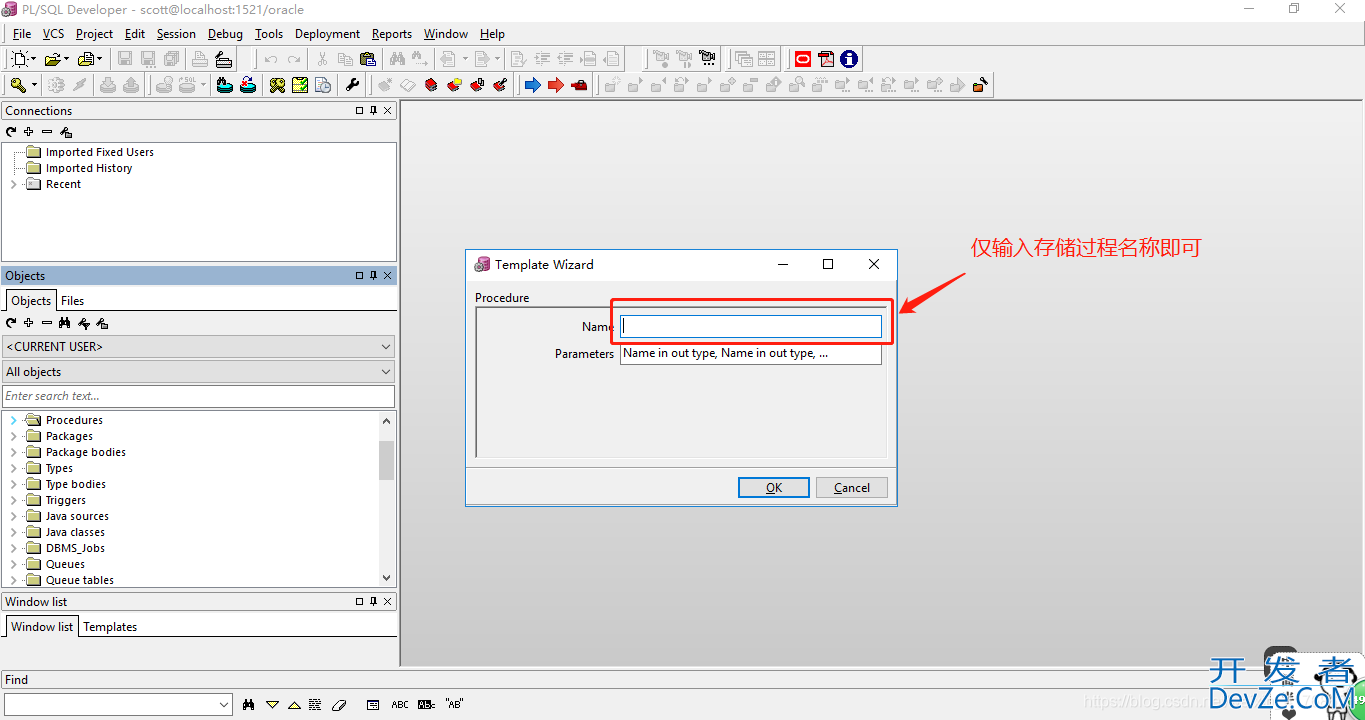1365x720 pixels.
Task: Pin the Connections panel
Action: pos(374,111)
